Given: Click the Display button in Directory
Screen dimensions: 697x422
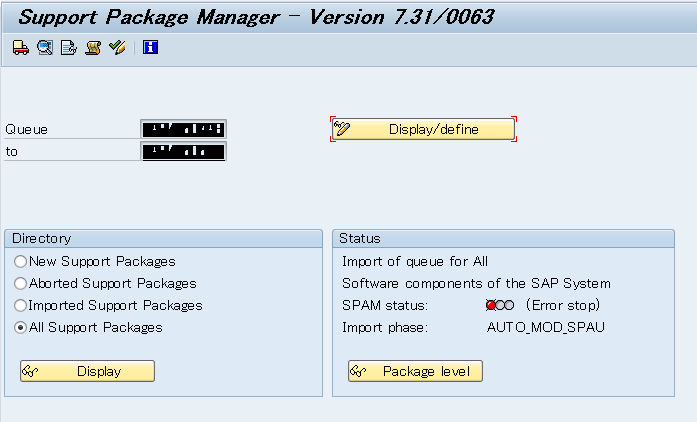Looking at the screenshot, I should pos(88,371).
